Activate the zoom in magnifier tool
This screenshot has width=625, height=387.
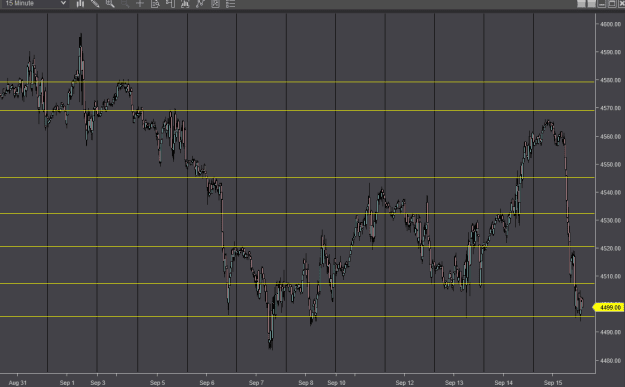pos(110,4)
